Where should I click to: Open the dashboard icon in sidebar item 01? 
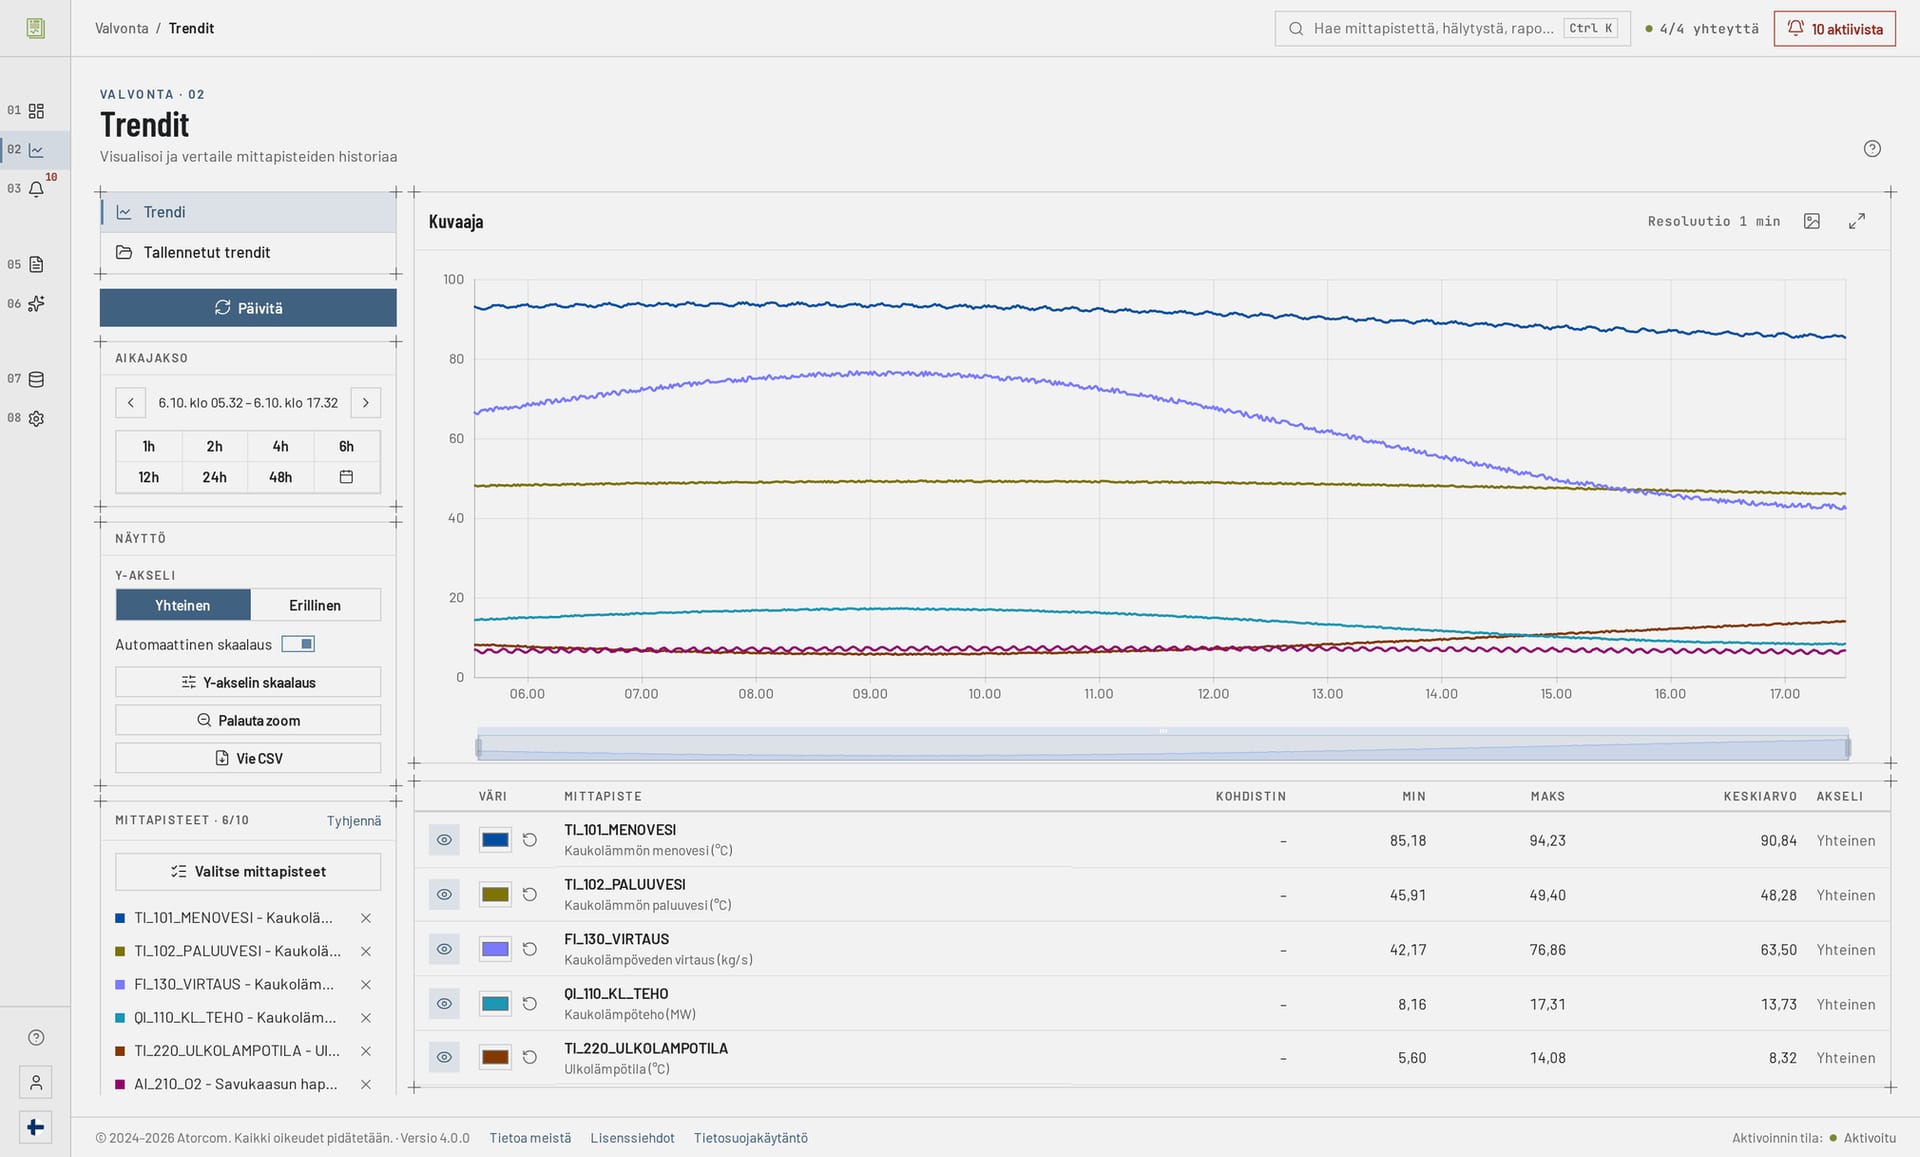[x=36, y=111]
